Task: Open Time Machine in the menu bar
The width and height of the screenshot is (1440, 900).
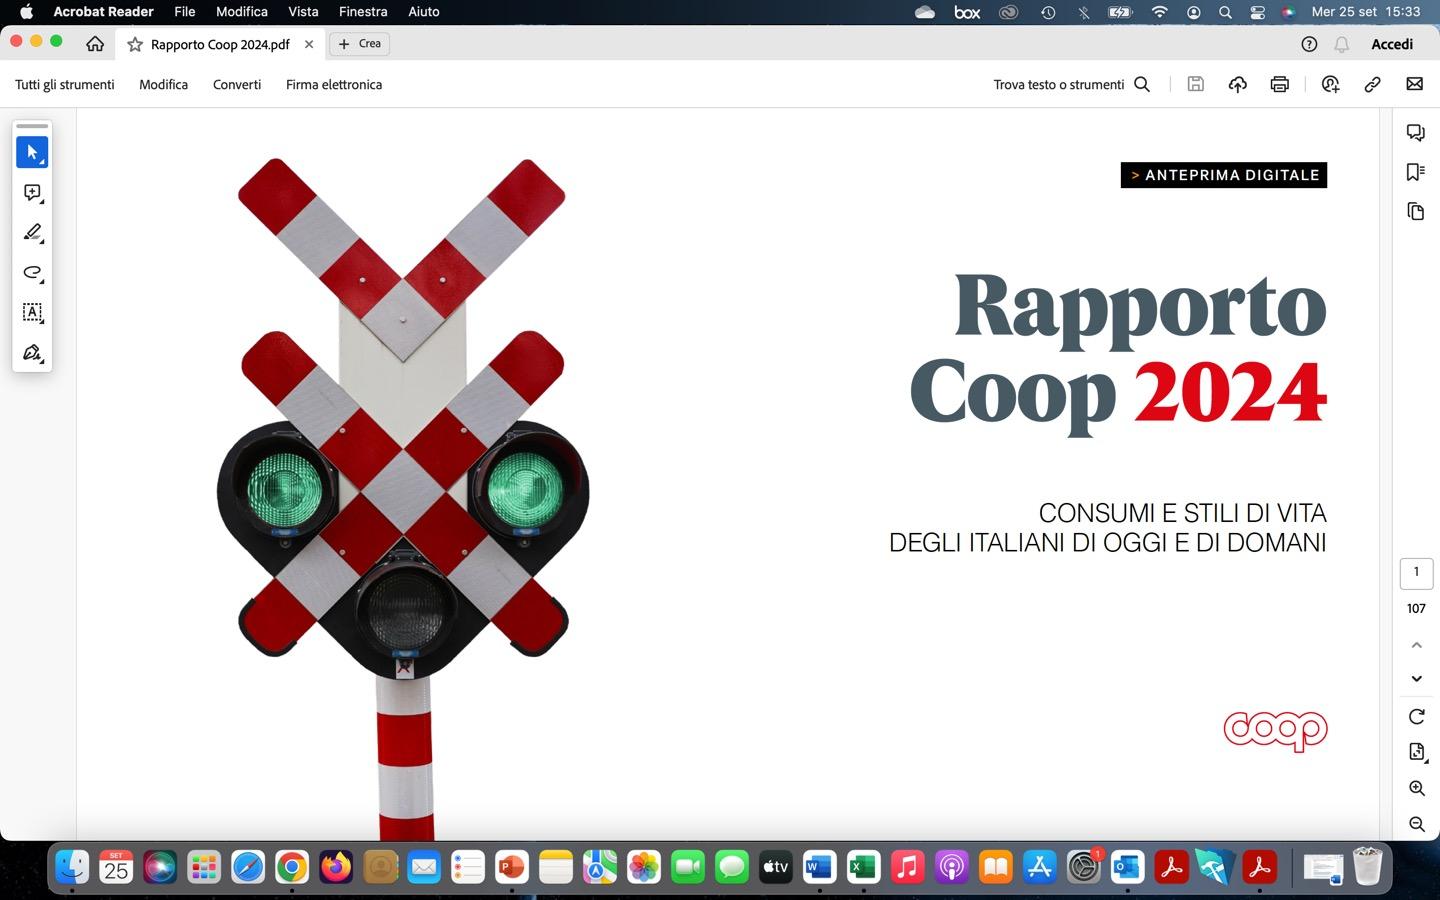Action: point(1048,12)
